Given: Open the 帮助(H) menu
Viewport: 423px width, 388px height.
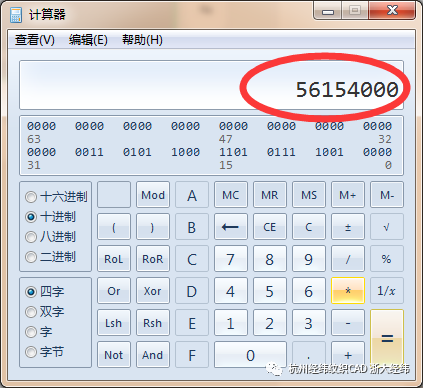Looking at the screenshot, I should pos(142,40).
